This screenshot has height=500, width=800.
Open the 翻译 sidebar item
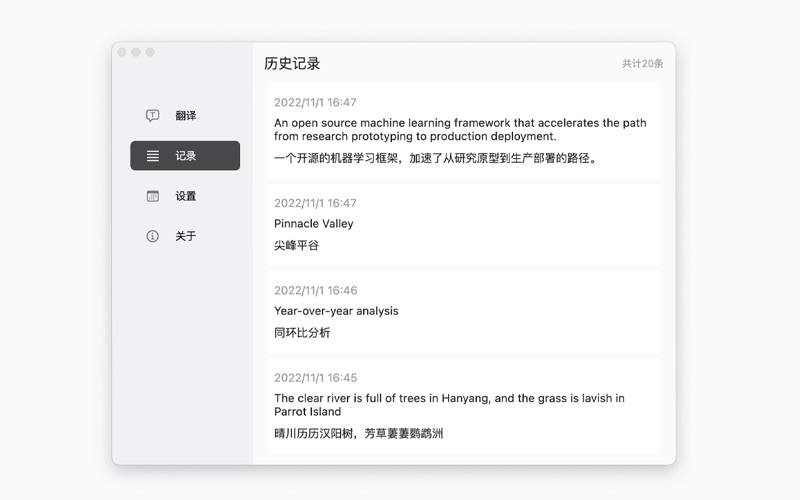pyautogui.click(x=185, y=115)
